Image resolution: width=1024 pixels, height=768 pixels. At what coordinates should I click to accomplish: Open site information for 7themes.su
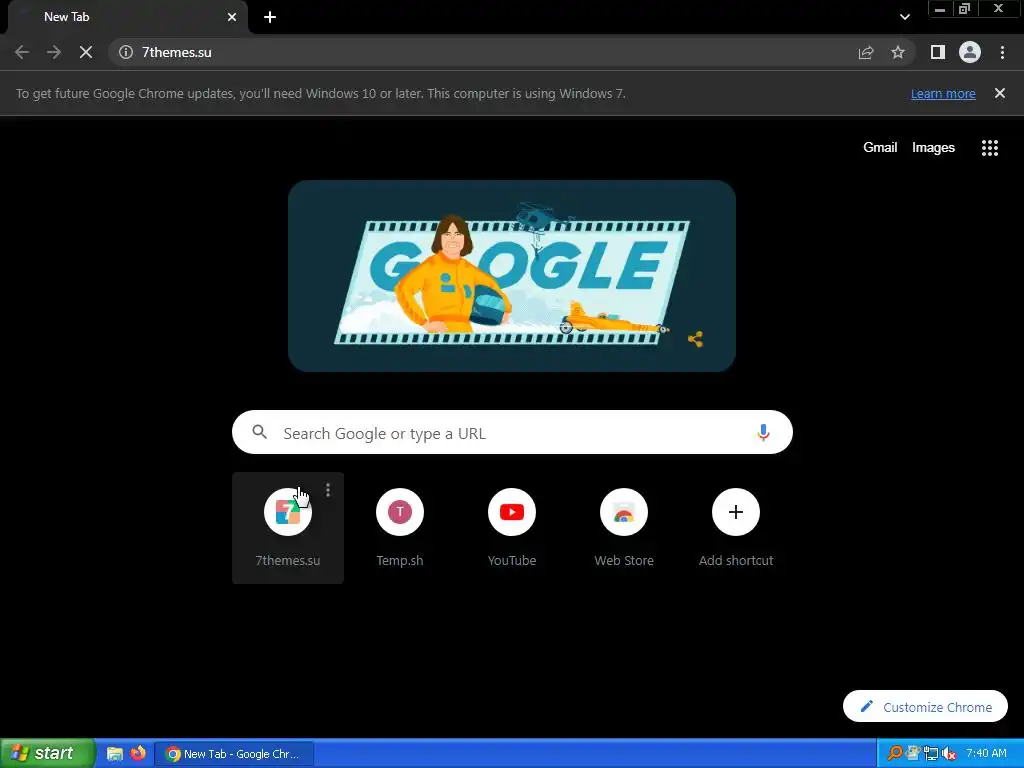click(126, 52)
